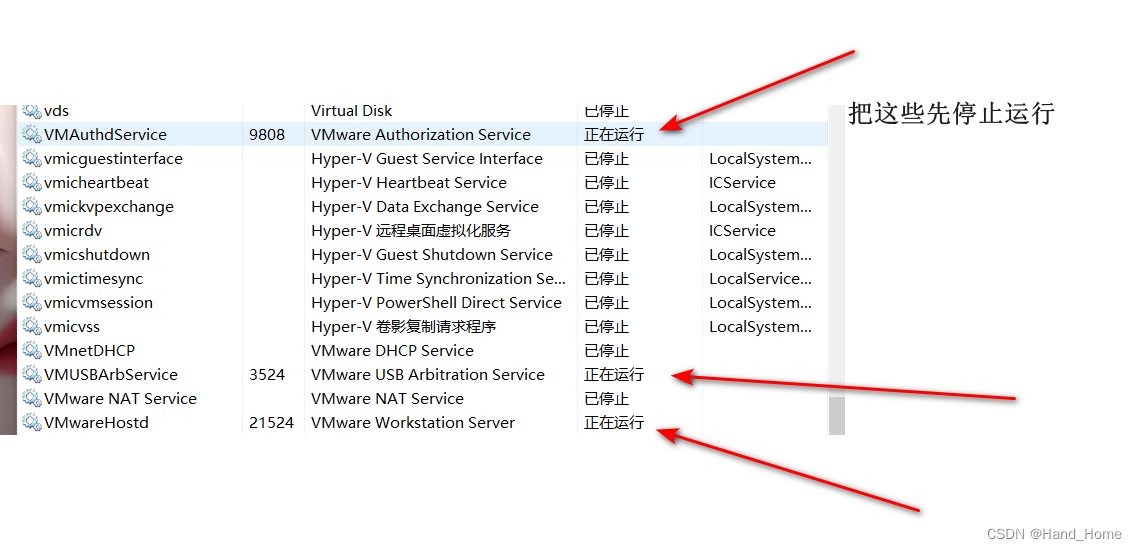The width and height of the screenshot is (1137, 550).
Task: Click 已停止 status of VMware NAT Service
Action: pyautogui.click(x=606, y=398)
